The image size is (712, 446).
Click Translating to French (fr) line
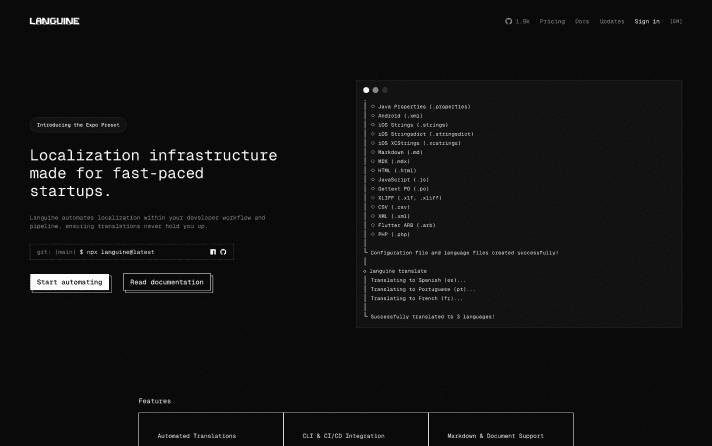point(417,298)
